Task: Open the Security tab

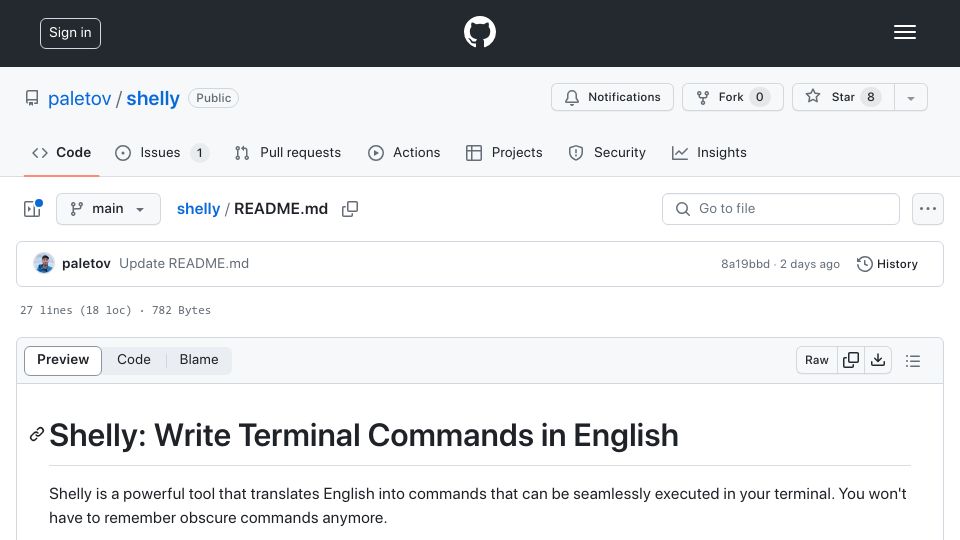Action: tap(607, 152)
